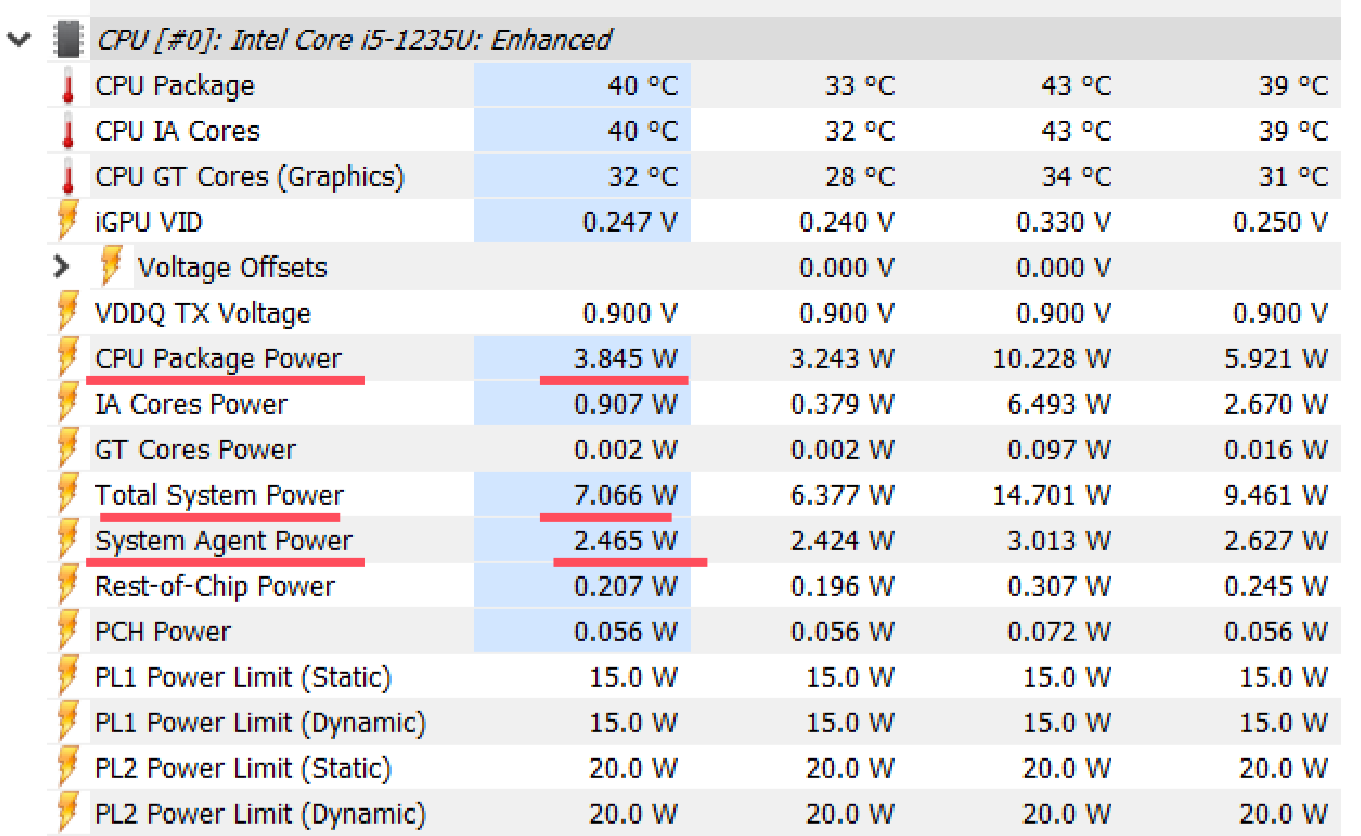Click the average value 9.461 W
Viewport: 1361px width, 836px height.
[x=1276, y=495]
